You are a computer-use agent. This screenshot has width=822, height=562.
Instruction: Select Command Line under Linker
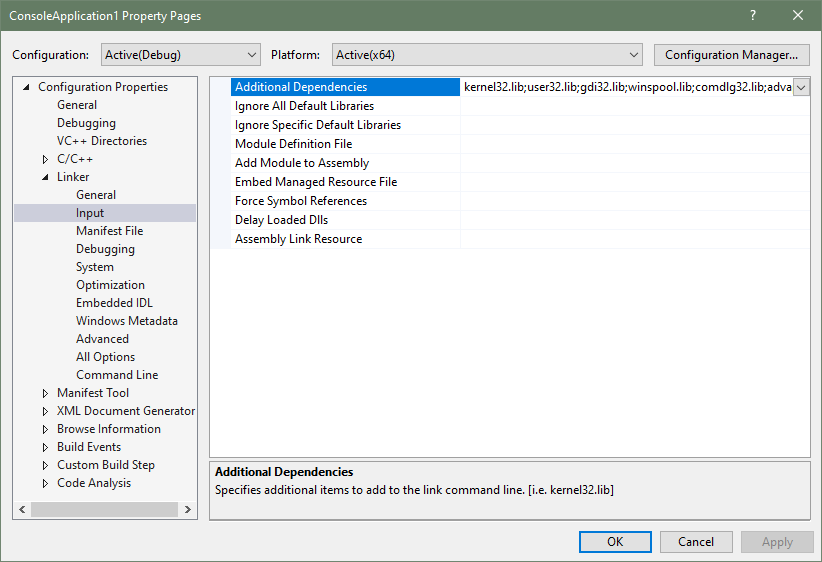117,375
